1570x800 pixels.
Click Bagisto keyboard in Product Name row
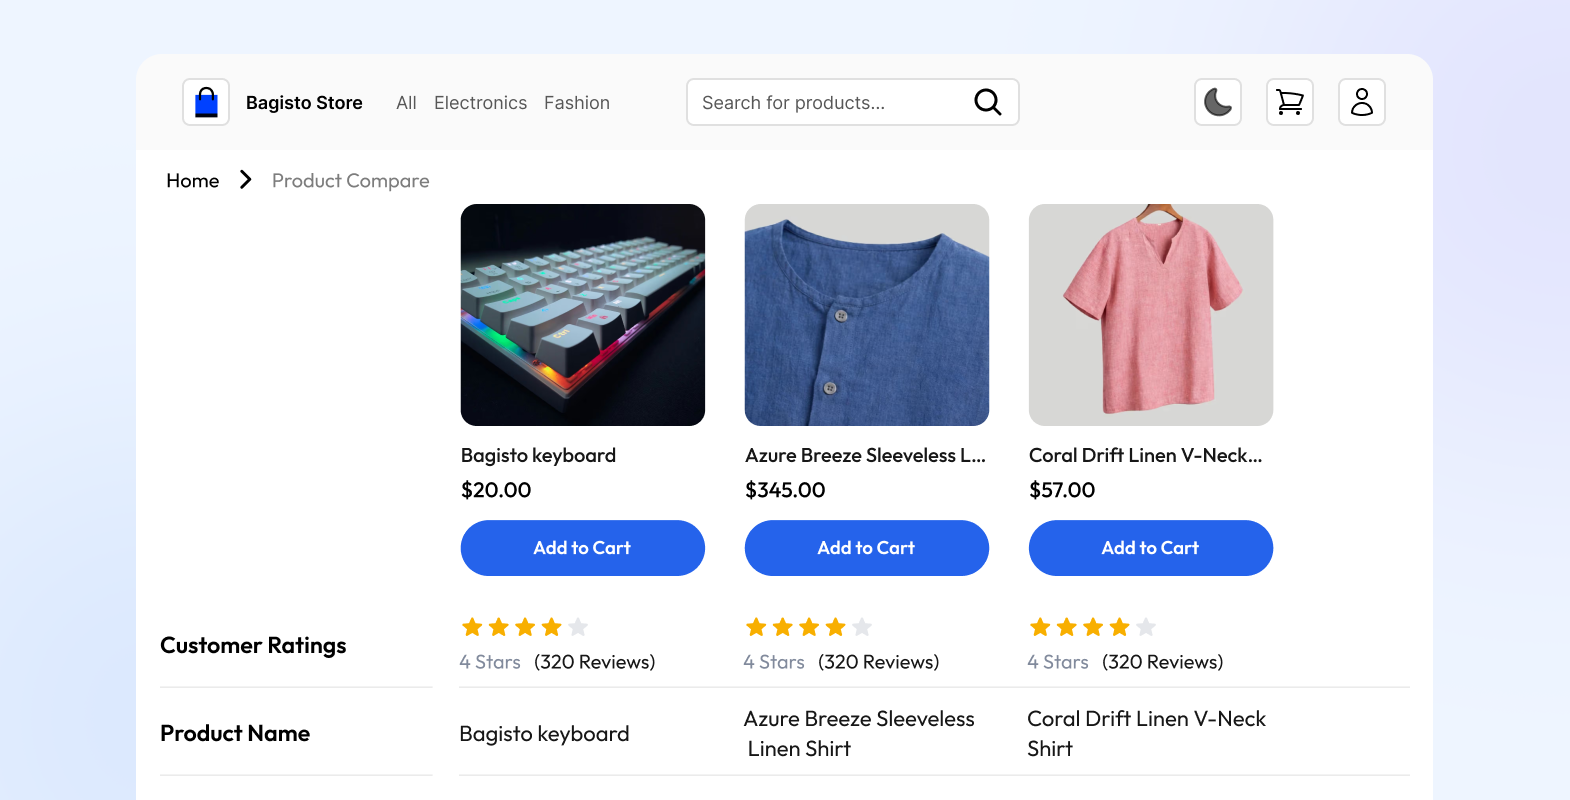544,734
